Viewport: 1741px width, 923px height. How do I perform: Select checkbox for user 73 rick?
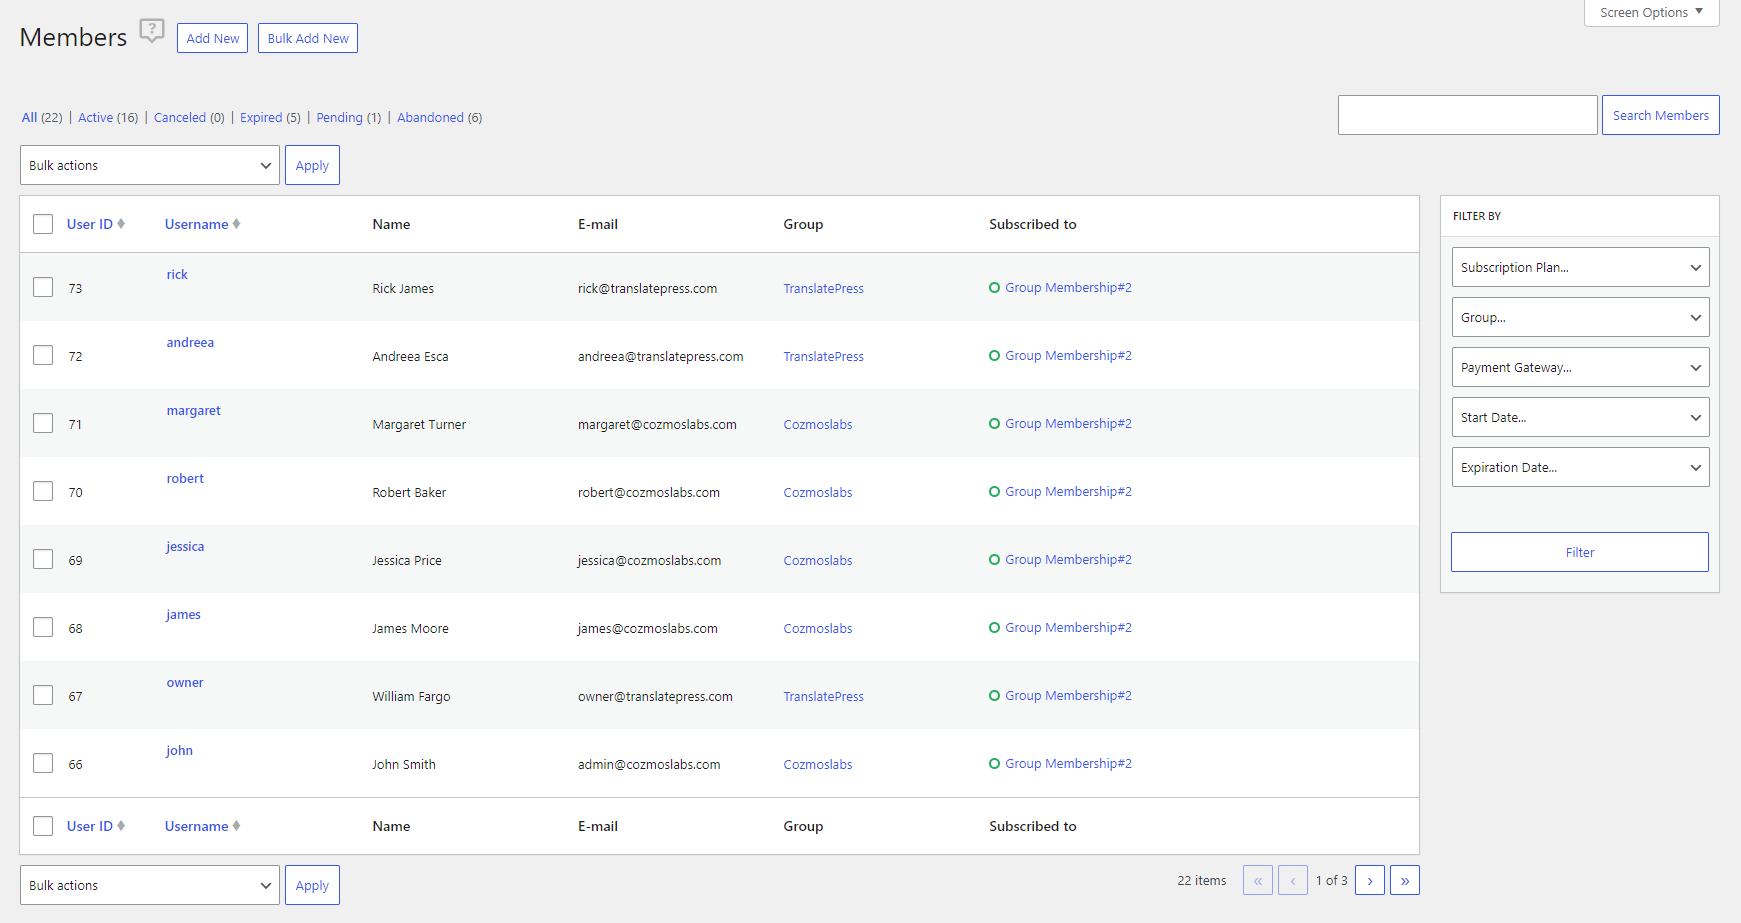(43, 287)
